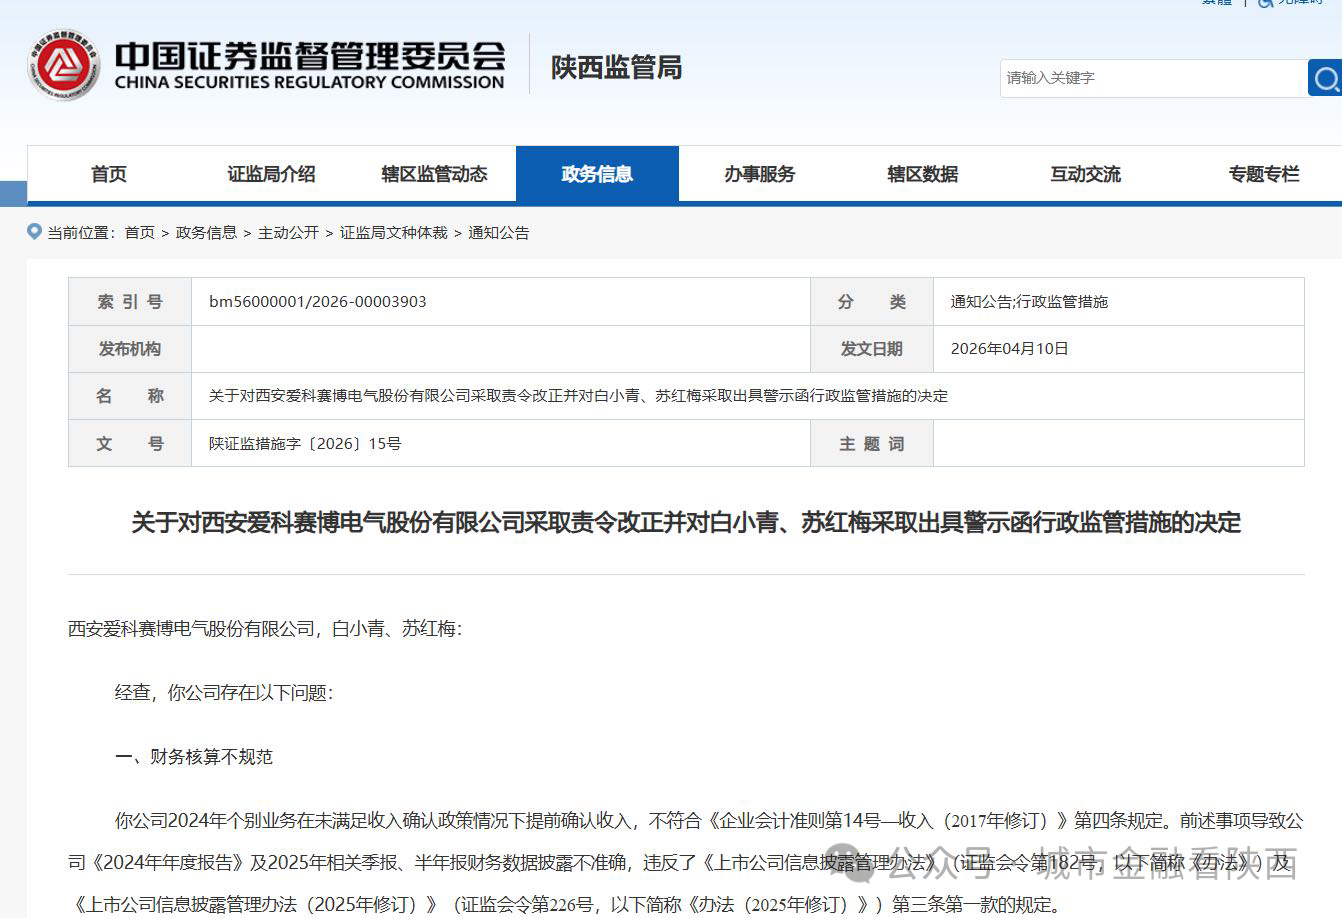
Task: Click the magnifier search button
Action: click(x=1325, y=78)
